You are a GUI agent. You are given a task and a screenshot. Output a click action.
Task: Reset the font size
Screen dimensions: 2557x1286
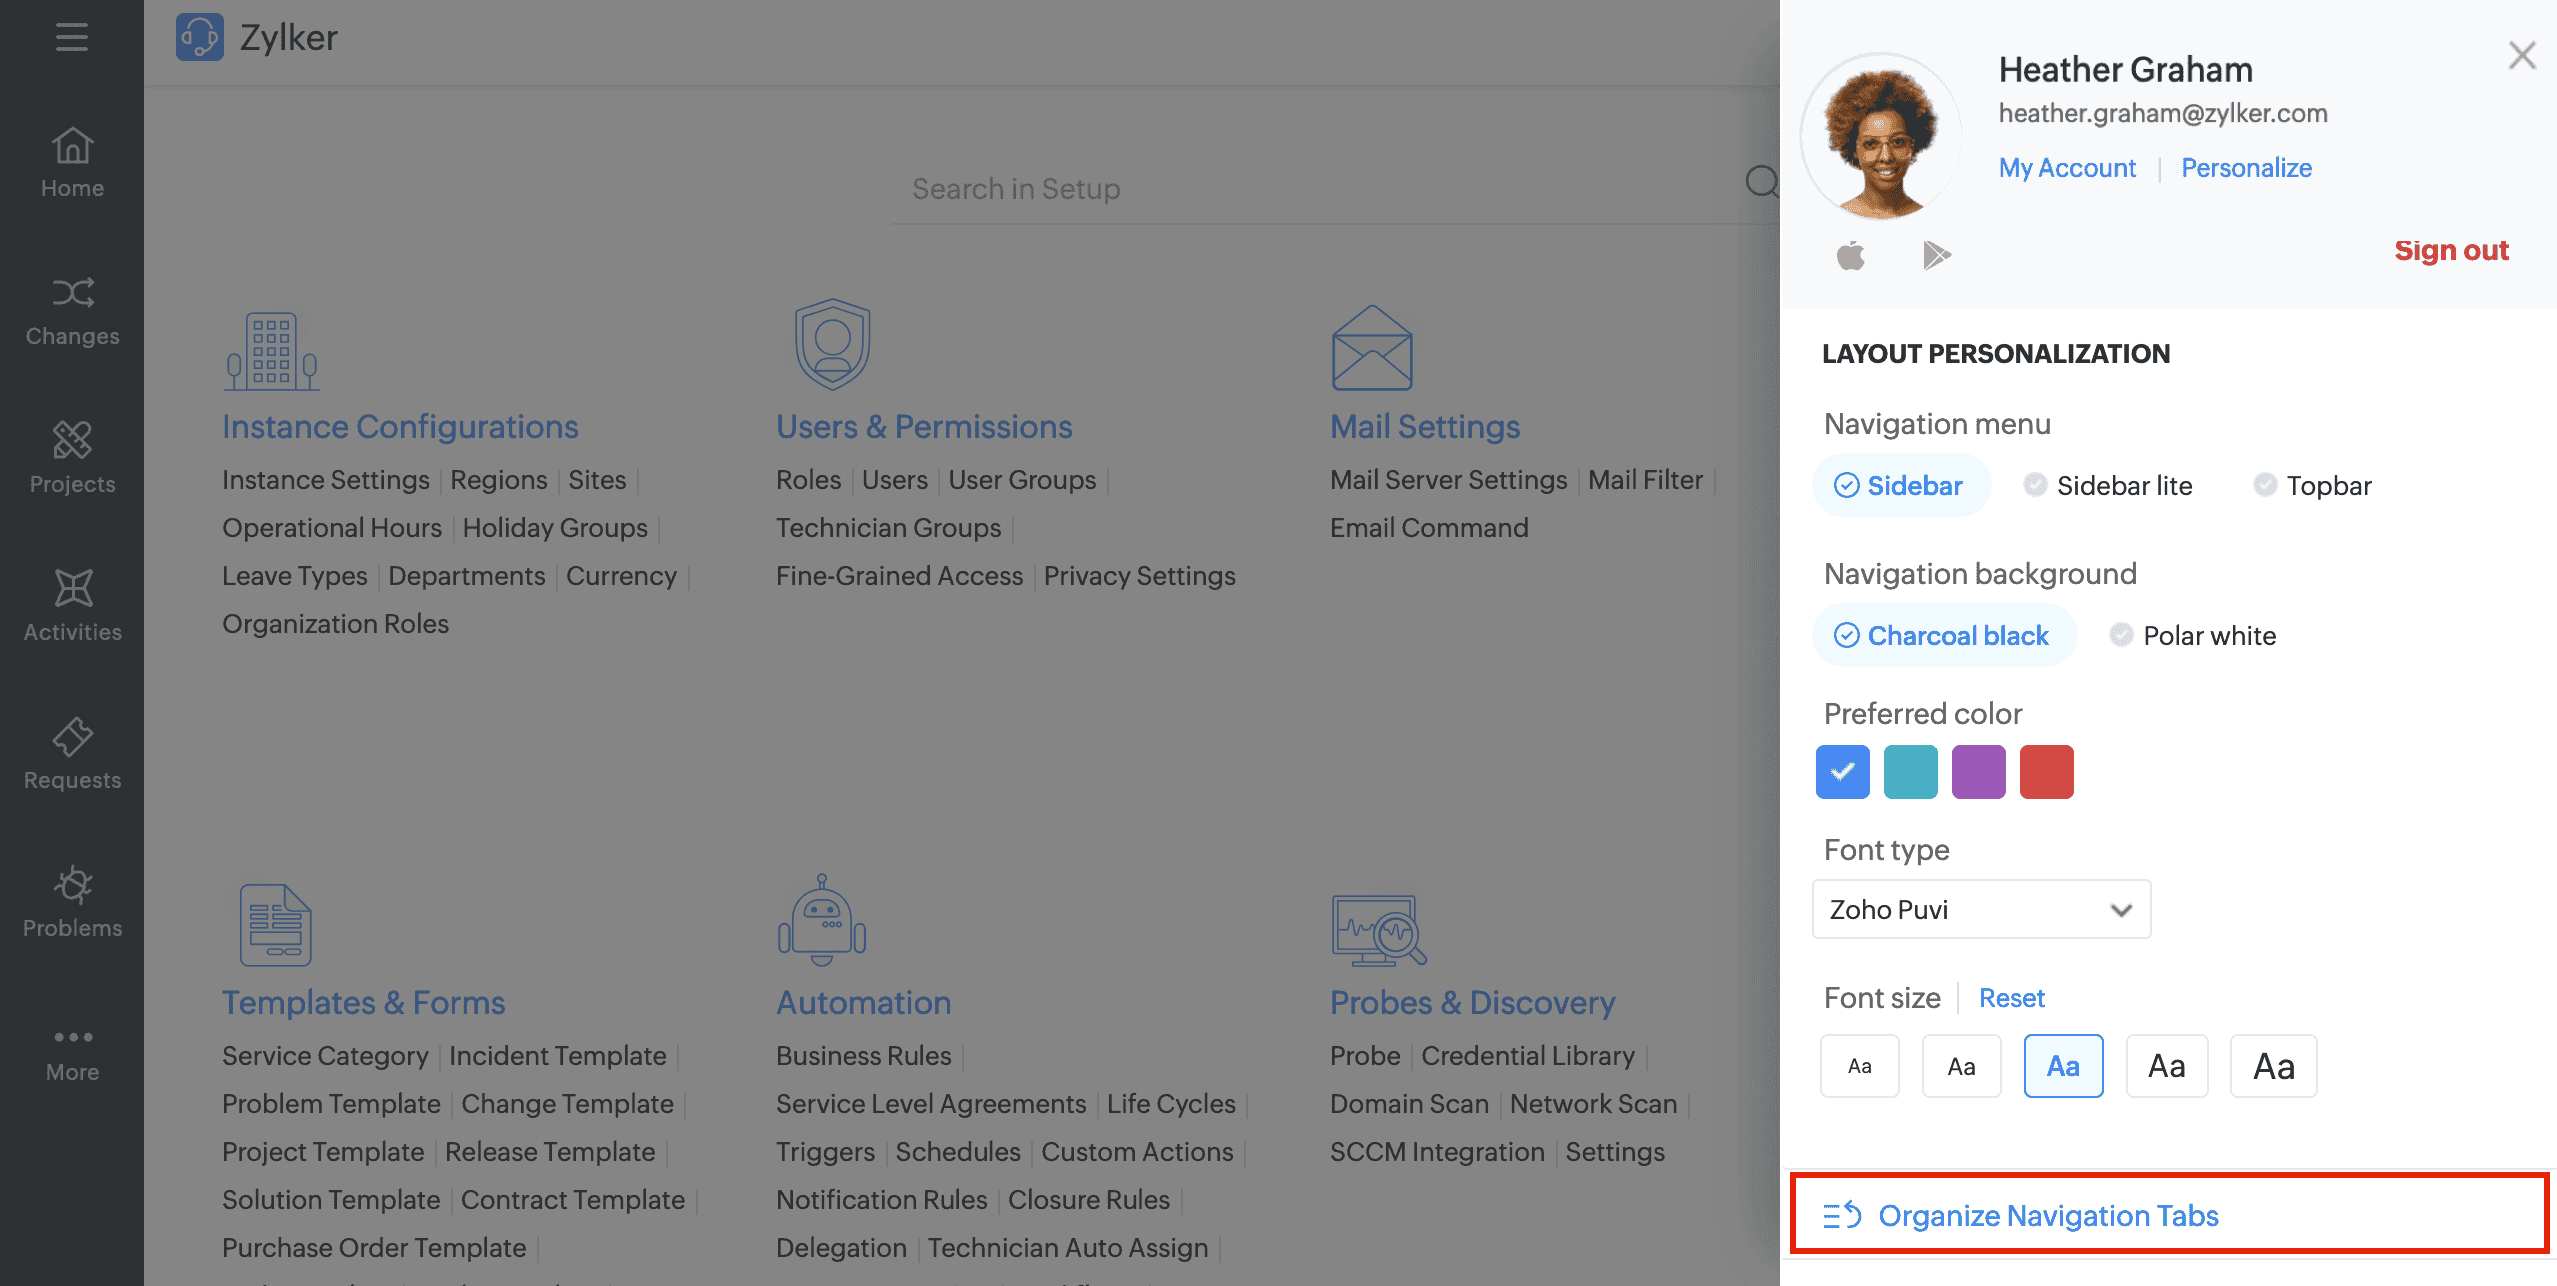[2011, 998]
